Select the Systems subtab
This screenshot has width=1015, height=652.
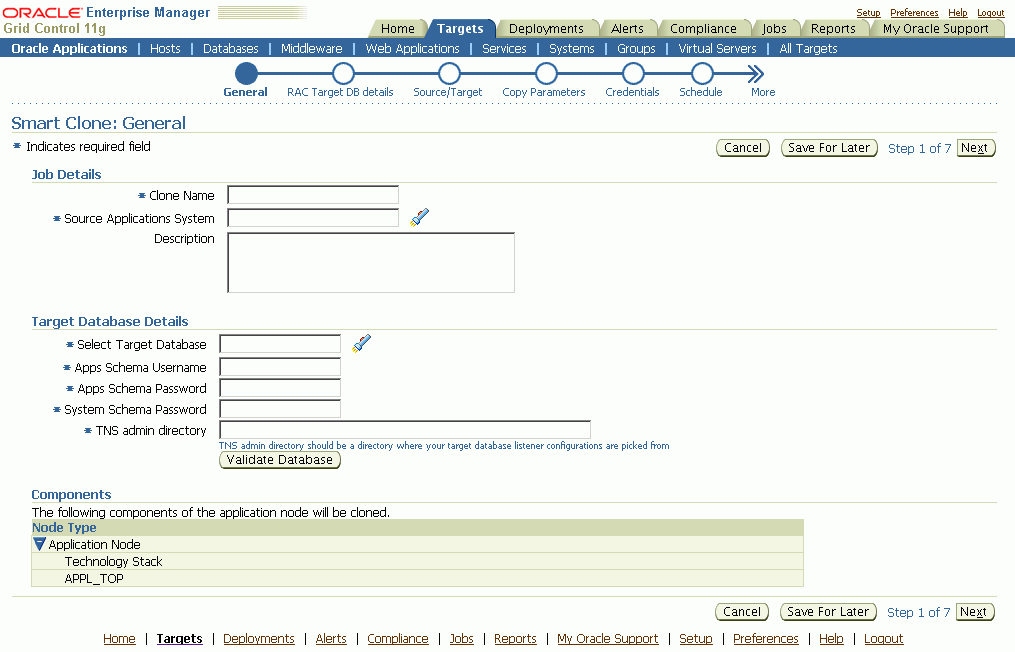(x=572, y=49)
